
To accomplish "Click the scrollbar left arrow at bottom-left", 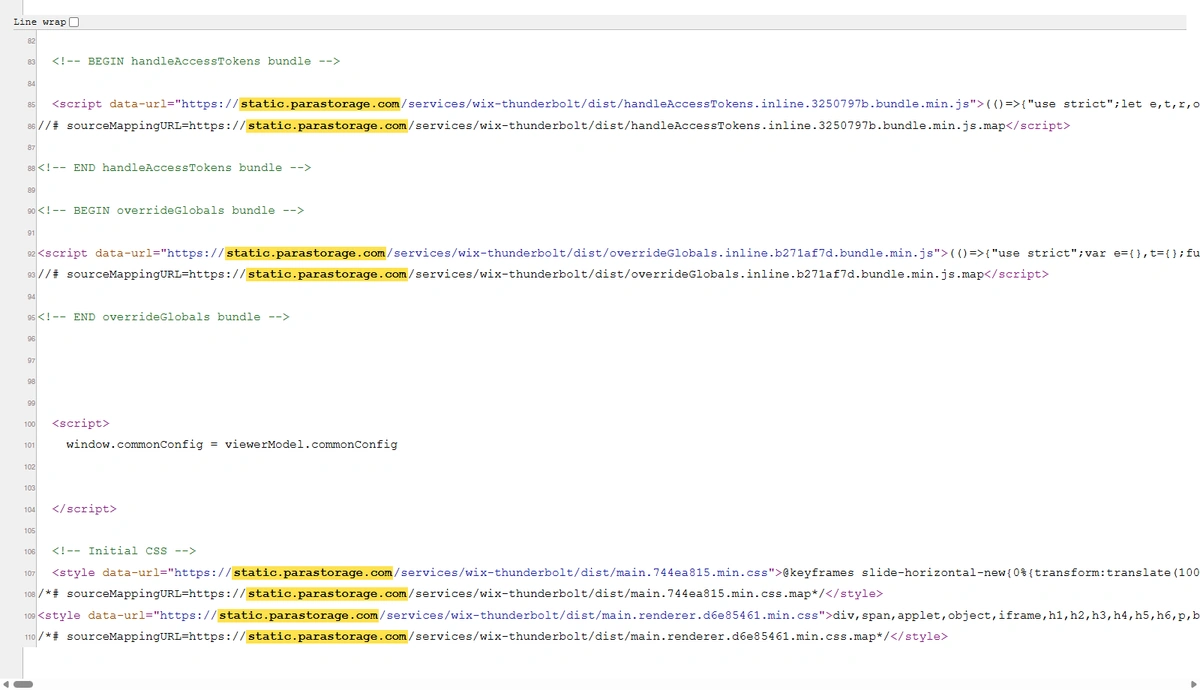I will (x=5, y=684).
